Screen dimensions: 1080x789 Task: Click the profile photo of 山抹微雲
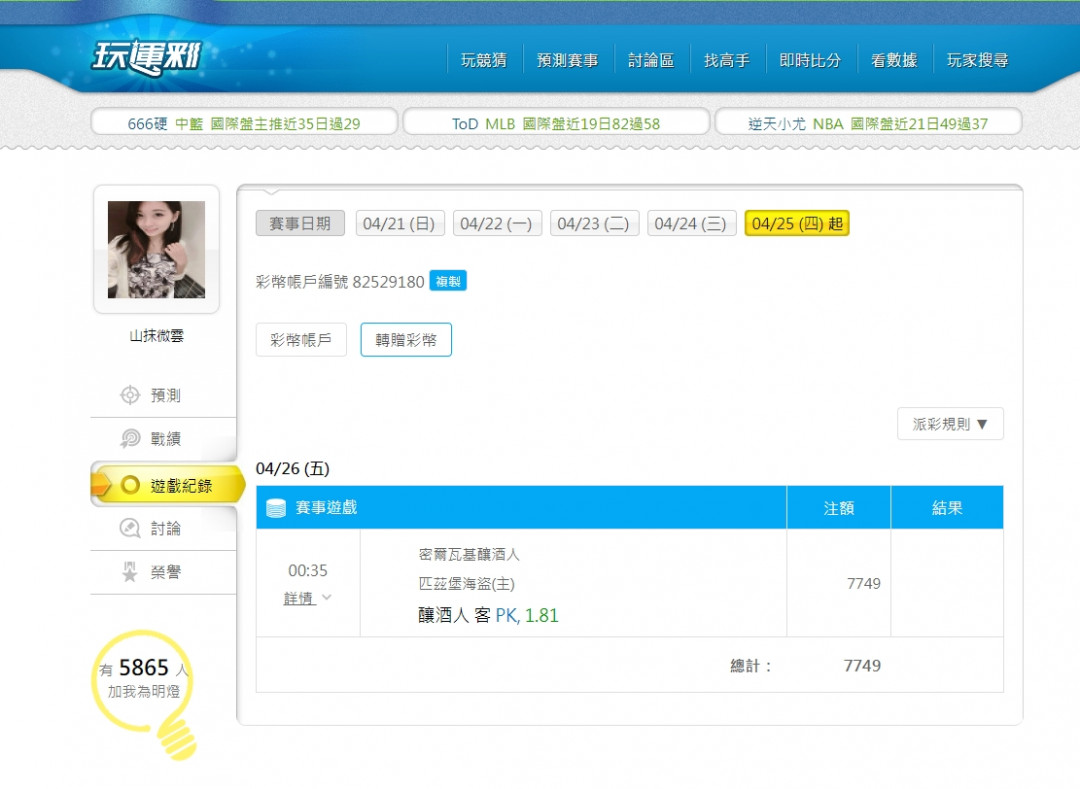pyautogui.click(x=156, y=249)
